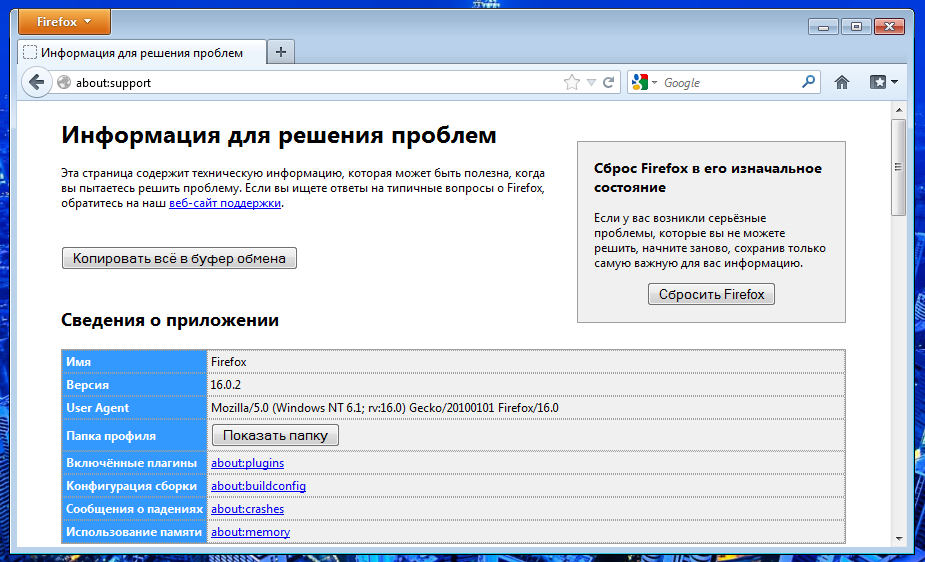Click the Сбросить Firefox button

pos(711,294)
